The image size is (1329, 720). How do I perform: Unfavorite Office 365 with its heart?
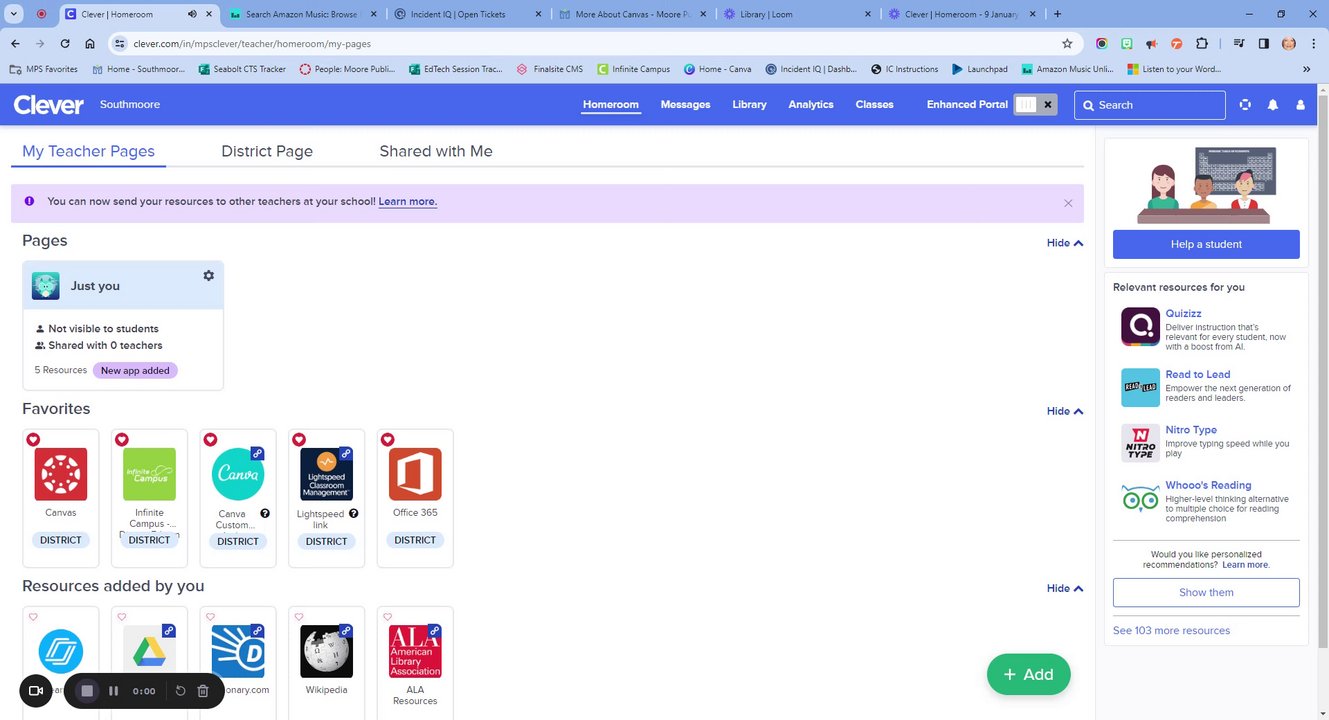point(387,440)
